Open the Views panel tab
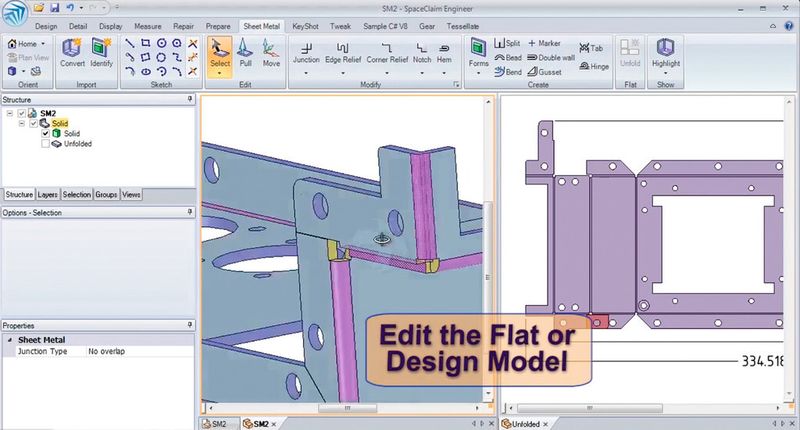The height and width of the screenshot is (430, 800). point(131,194)
